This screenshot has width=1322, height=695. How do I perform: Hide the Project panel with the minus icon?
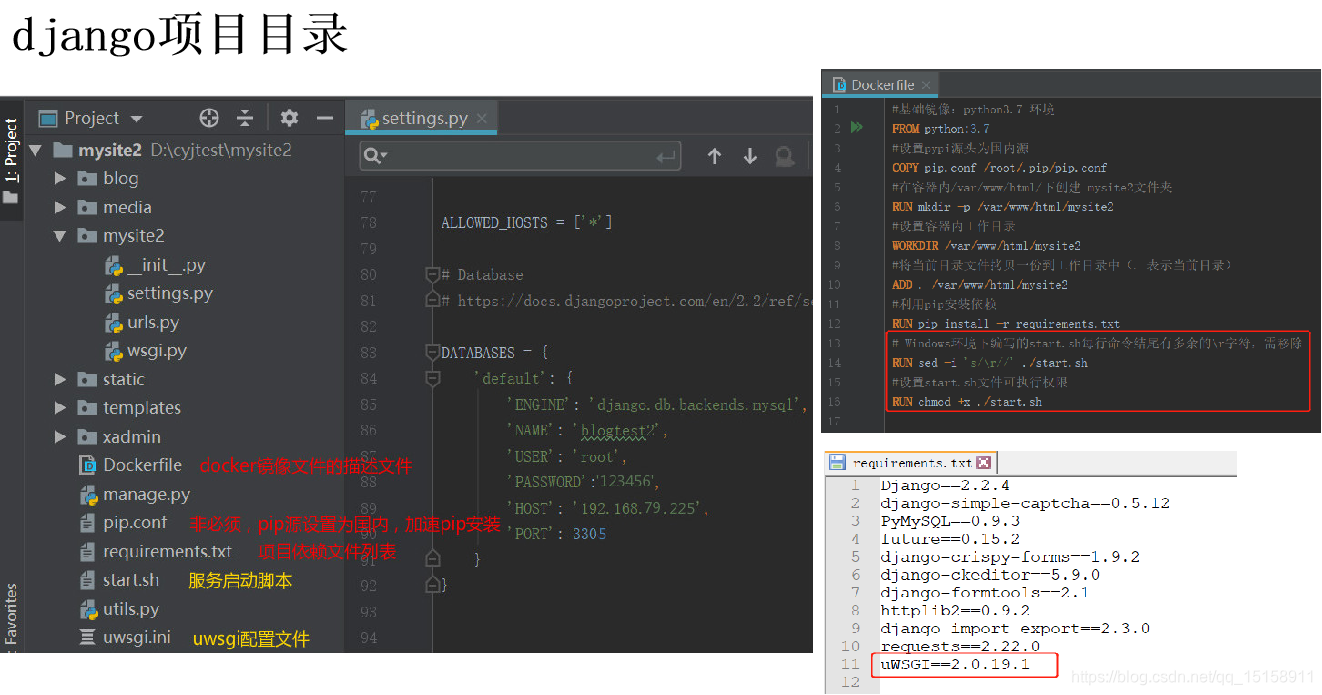tap(323, 118)
